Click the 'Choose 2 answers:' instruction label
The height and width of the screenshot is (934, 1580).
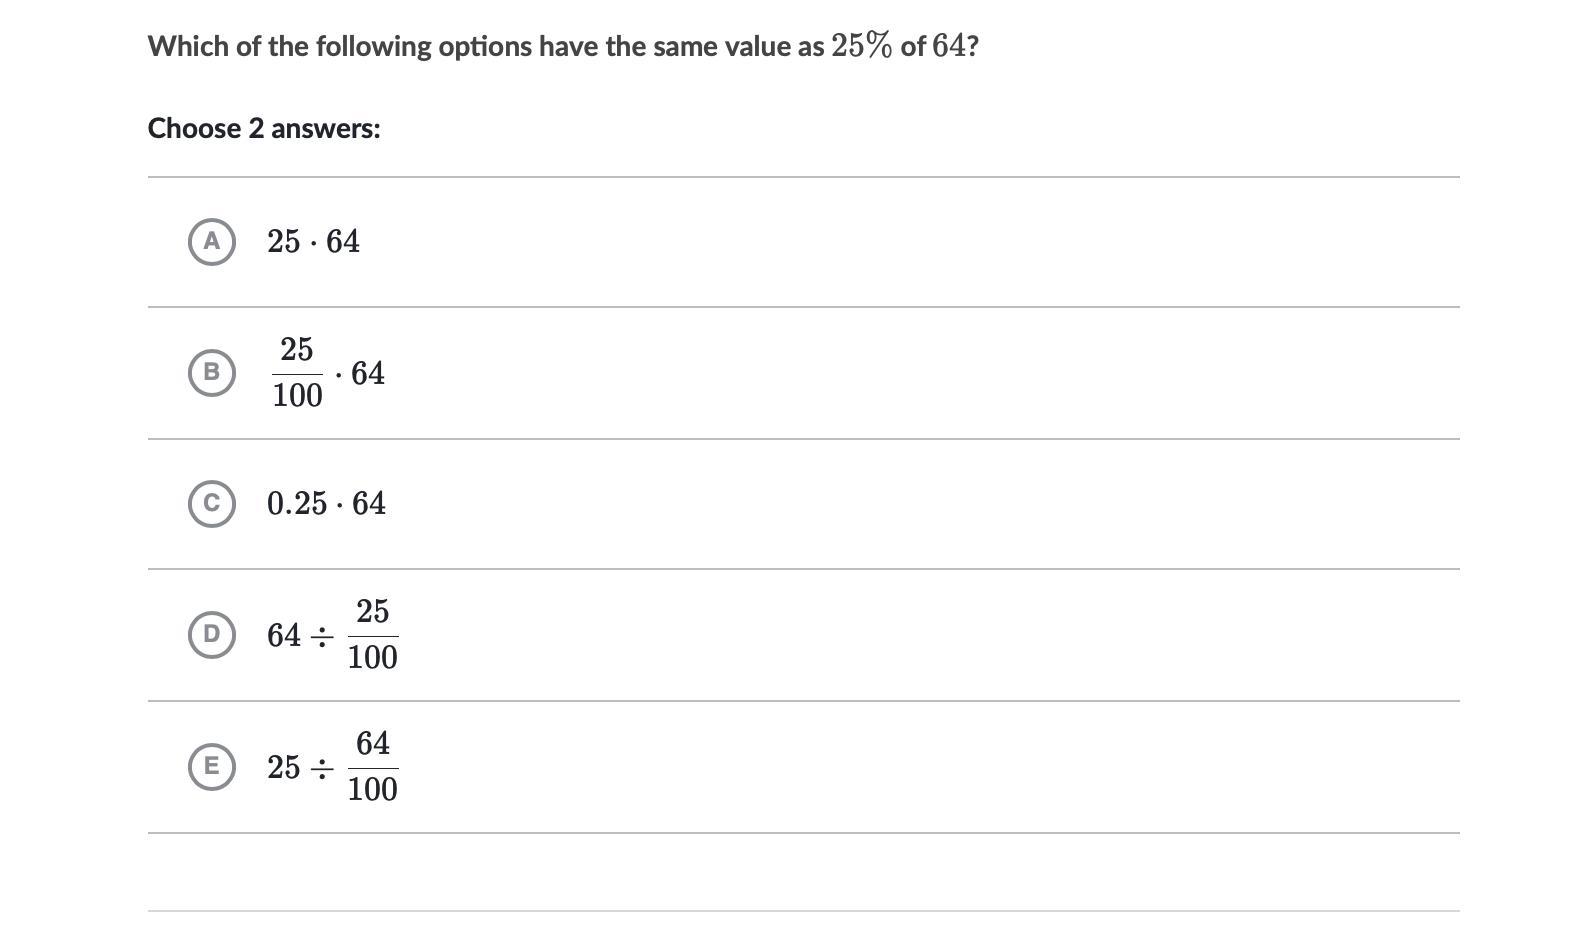tap(264, 129)
